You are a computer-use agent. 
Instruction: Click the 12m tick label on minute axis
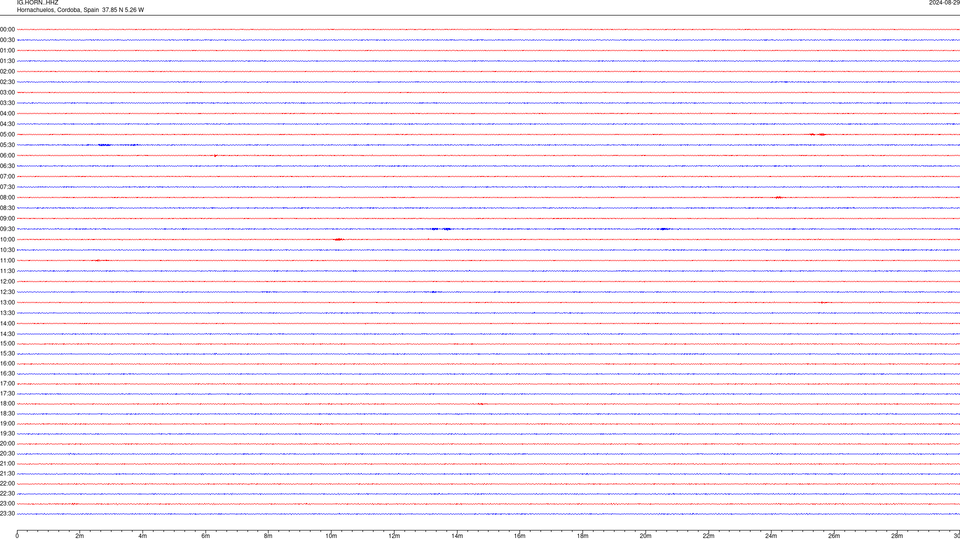coord(394,536)
